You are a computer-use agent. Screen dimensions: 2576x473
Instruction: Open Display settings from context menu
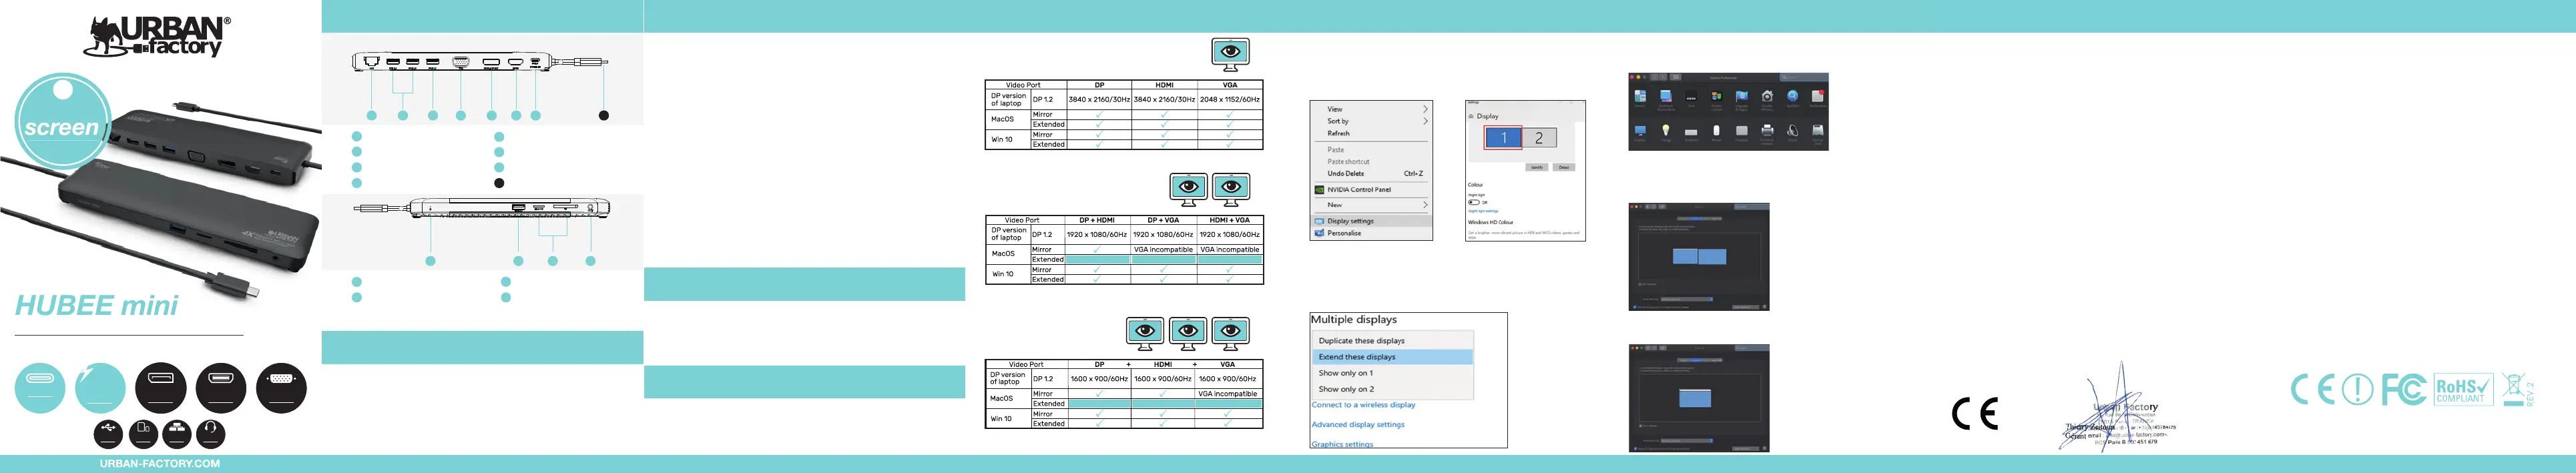[1371, 221]
